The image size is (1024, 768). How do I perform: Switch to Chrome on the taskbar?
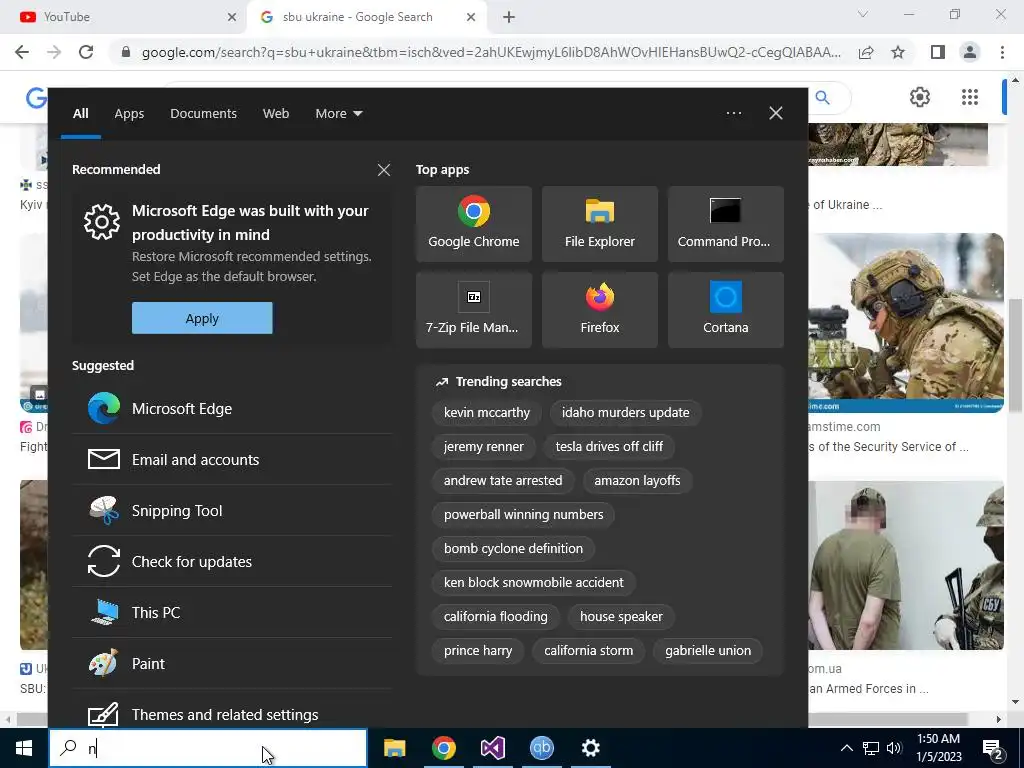point(443,748)
